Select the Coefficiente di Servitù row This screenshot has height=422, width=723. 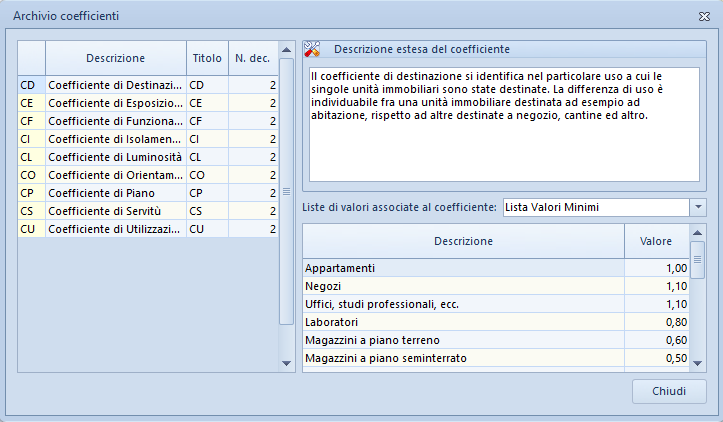pos(148,211)
